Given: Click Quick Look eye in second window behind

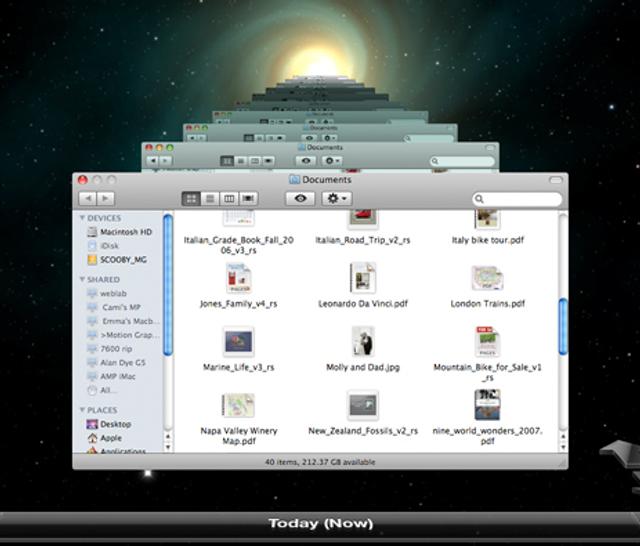Looking at the screenshot, I should (x=306, y=161).
